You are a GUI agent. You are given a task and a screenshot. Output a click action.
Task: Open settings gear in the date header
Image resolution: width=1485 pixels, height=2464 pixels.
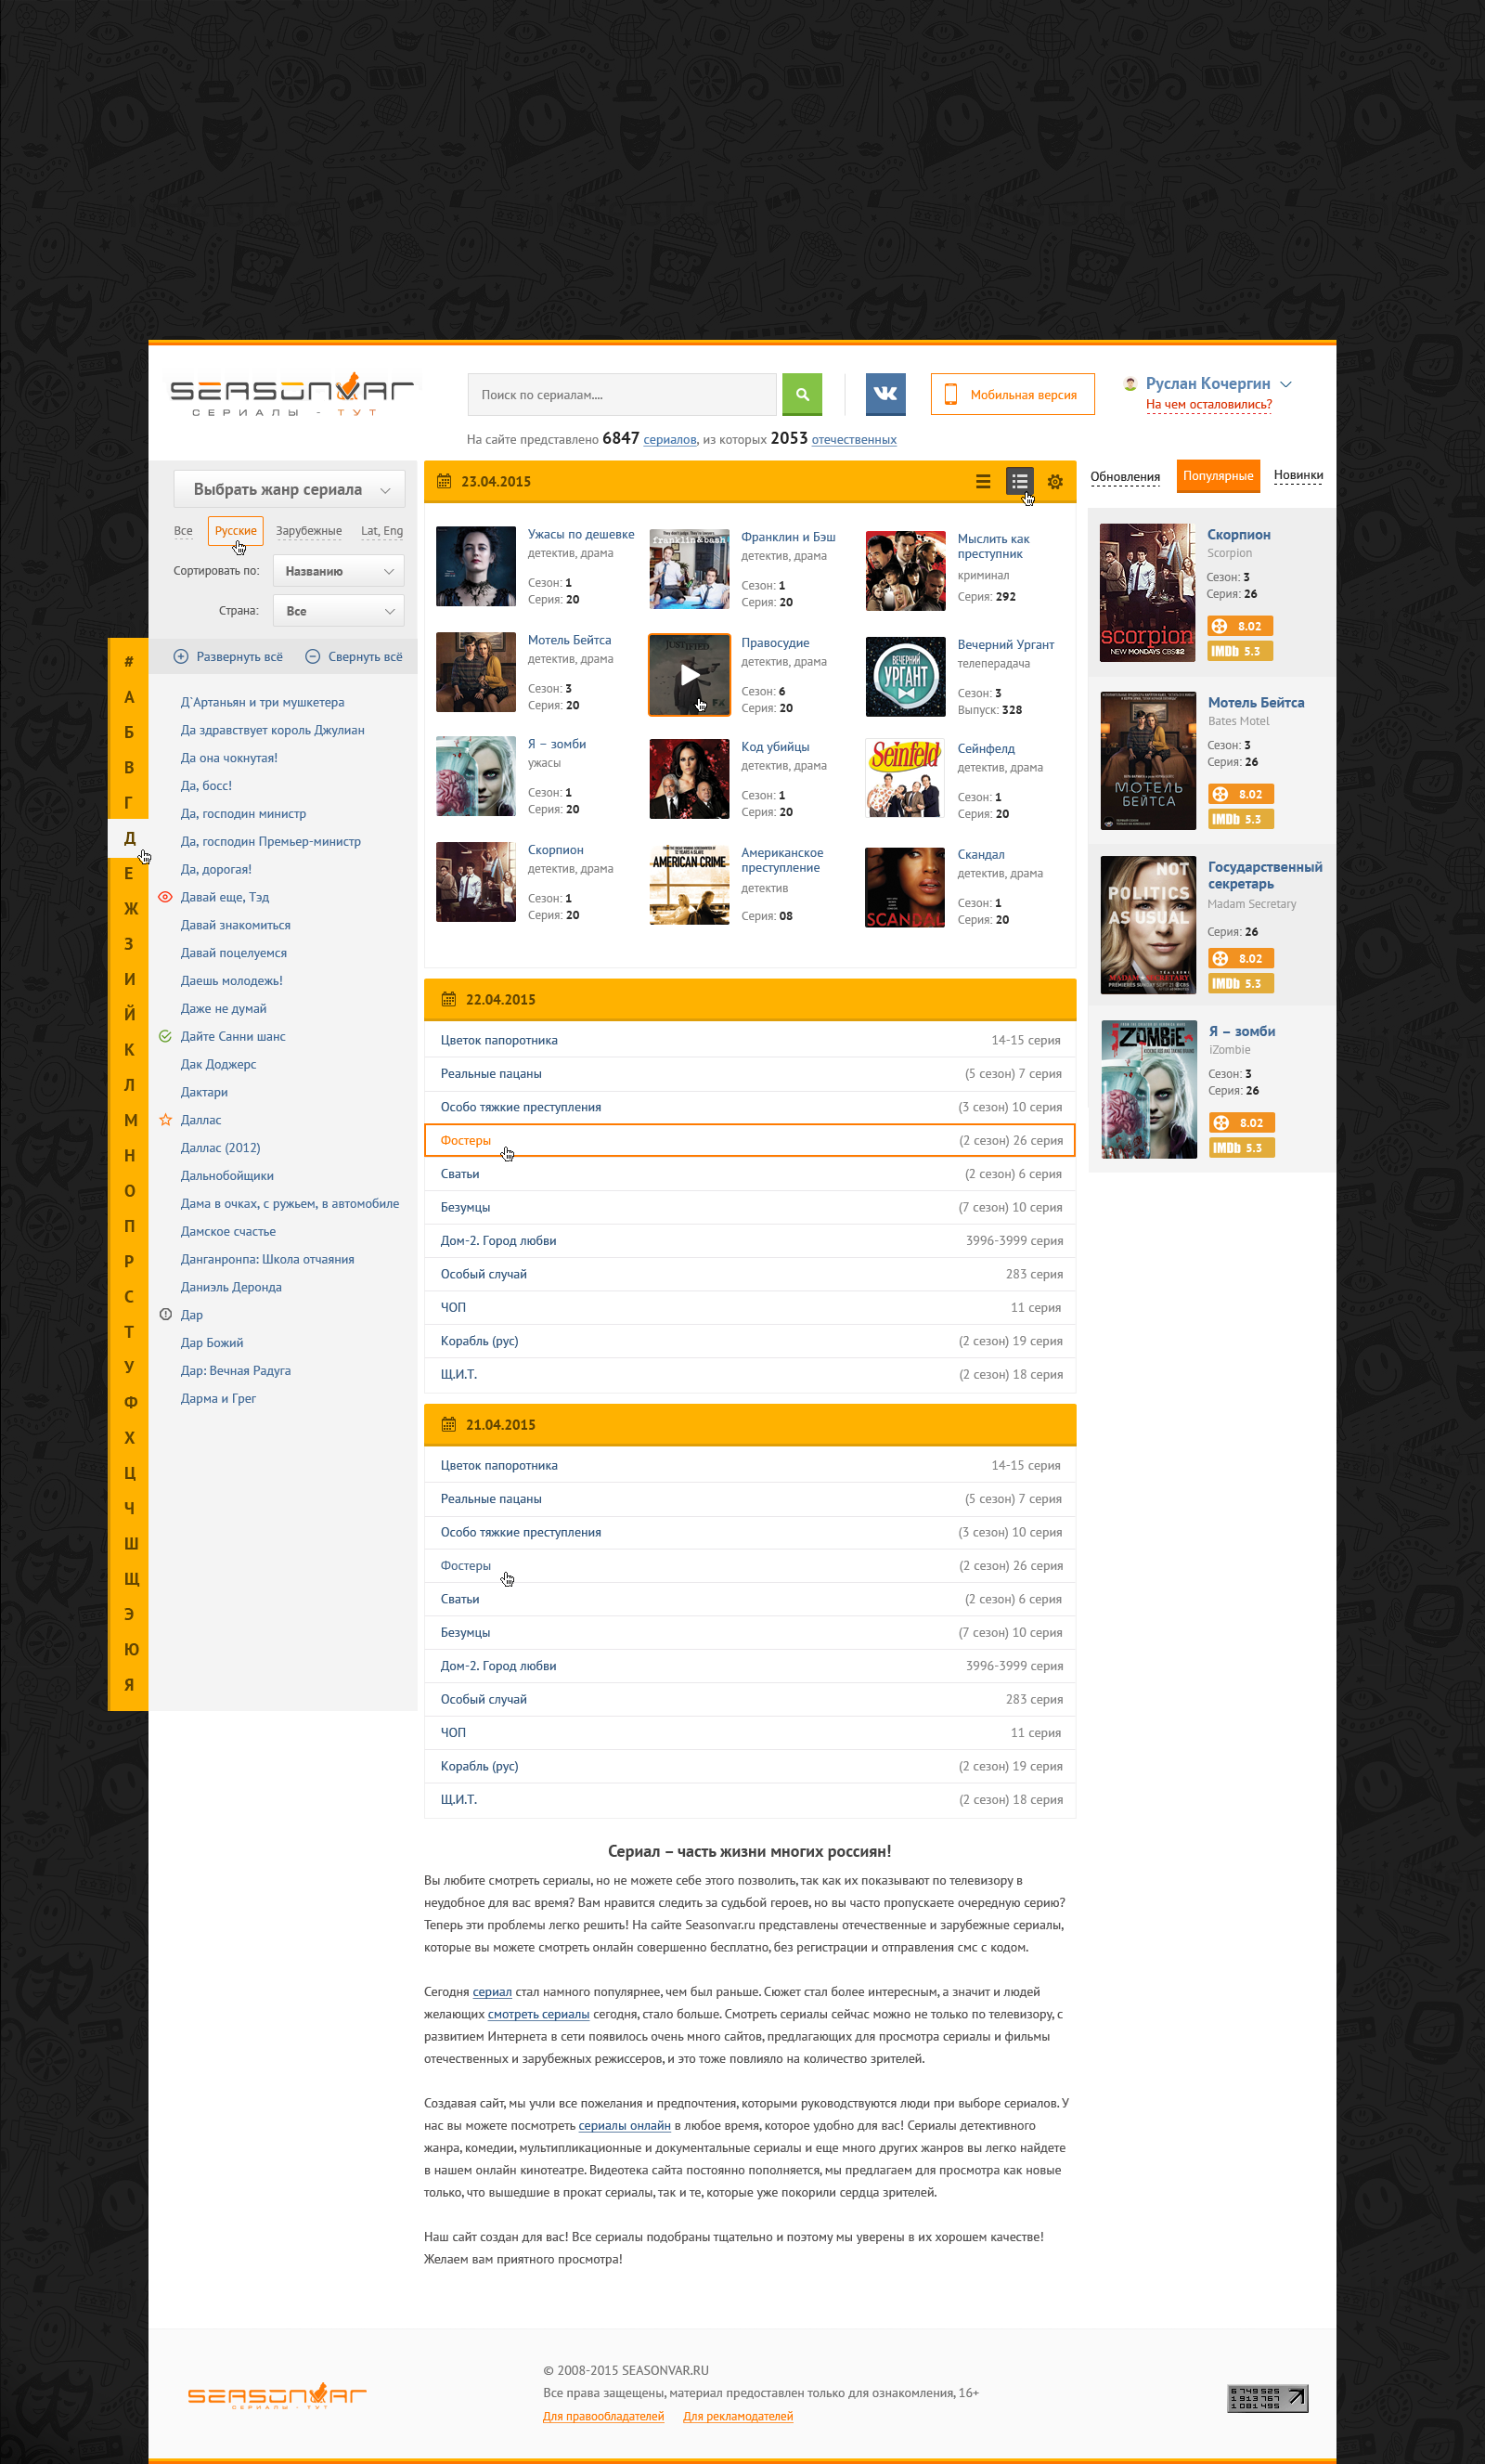(x=1054, y=482)
